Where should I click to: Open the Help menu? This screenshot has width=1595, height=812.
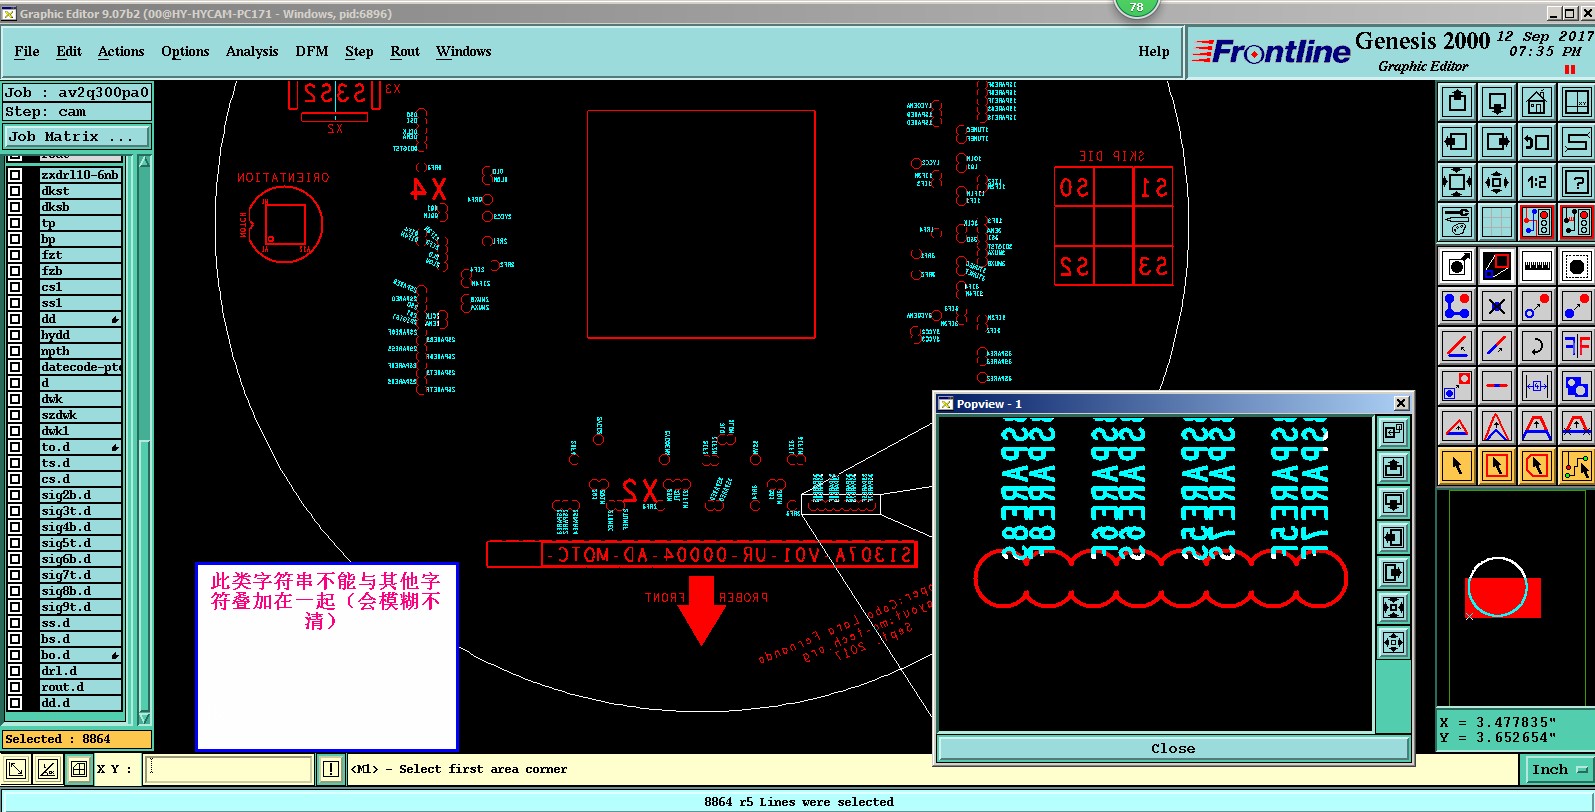1153,52
